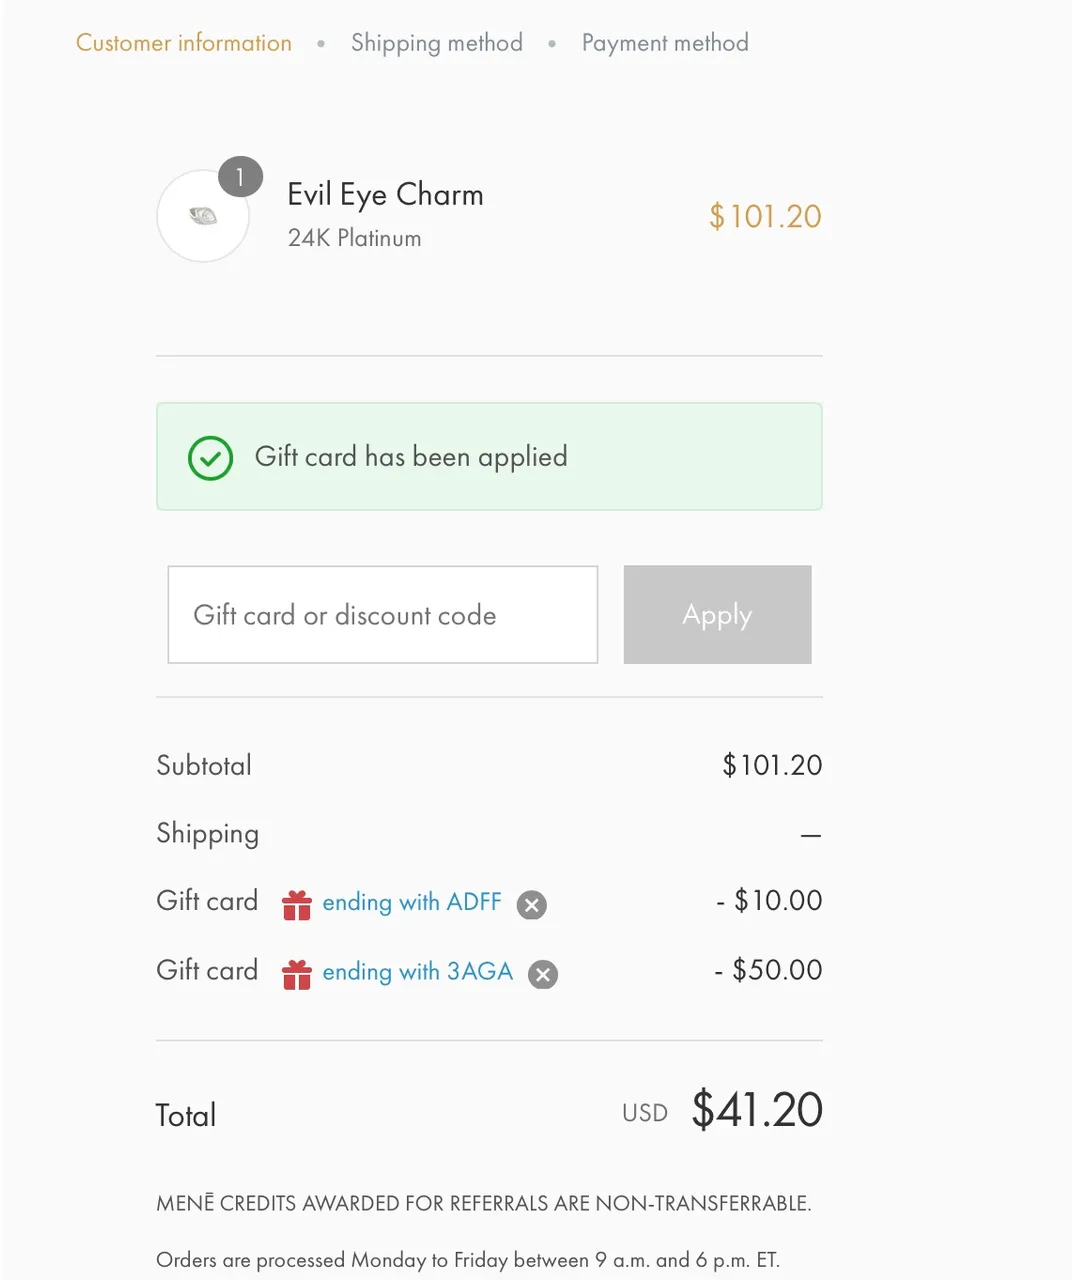1072x1280 pixels.
Task: Click the $101.20 item price
Action: (x=765, y=216)
